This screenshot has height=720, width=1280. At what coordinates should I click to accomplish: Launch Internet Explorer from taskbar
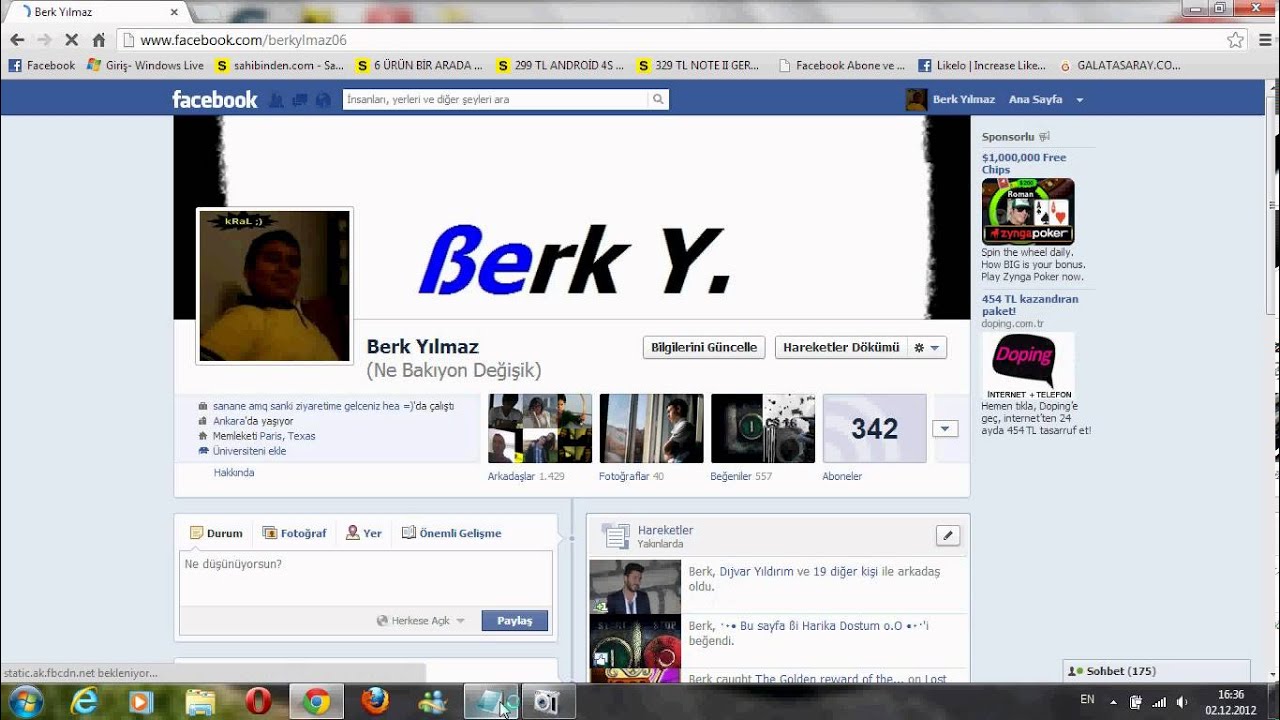tap(85, 702)
